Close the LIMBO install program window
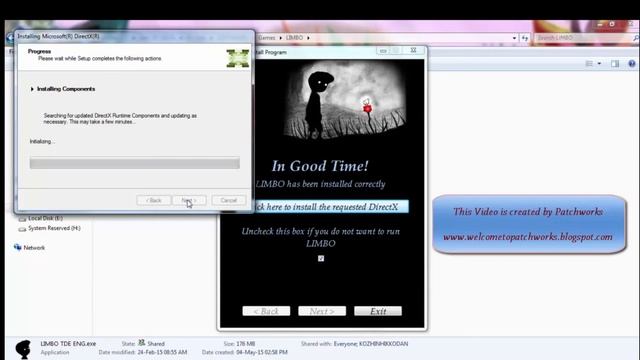Image resolution: width=640 pixels, height=360 pixels. pyautogui.click(x=413, y=50)
